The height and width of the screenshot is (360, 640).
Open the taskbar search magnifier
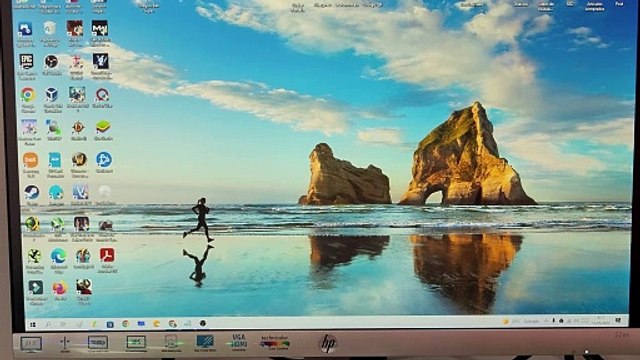point(48,324)
